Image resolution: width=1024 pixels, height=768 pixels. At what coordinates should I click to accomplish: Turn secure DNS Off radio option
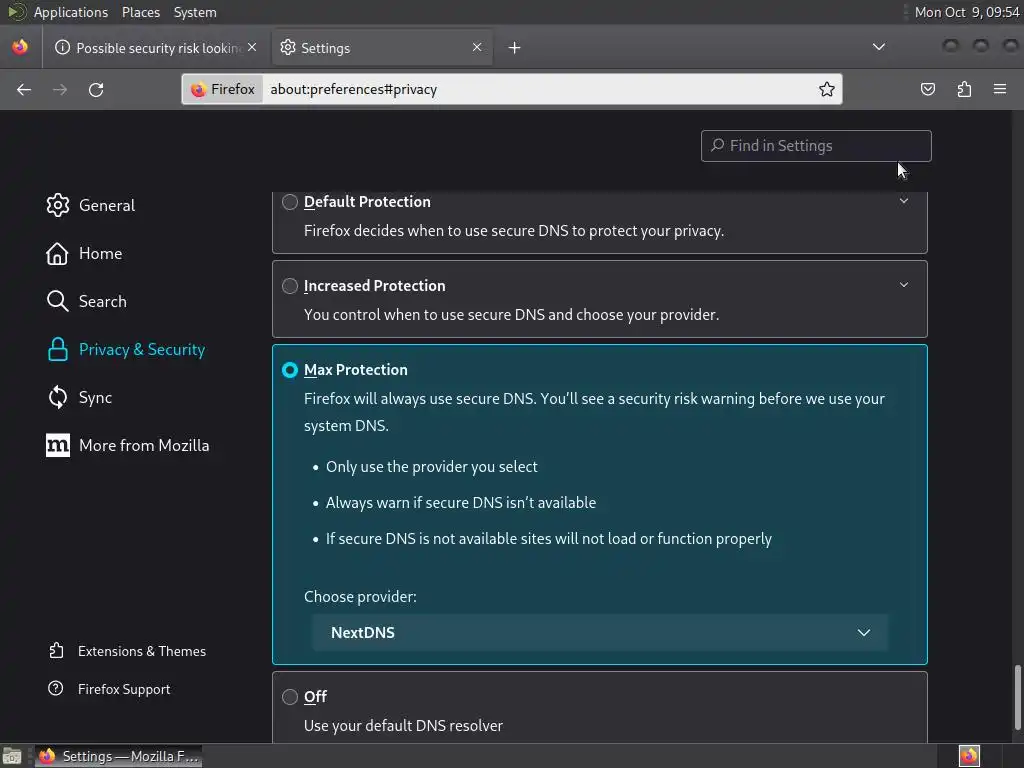click(290, 697)
